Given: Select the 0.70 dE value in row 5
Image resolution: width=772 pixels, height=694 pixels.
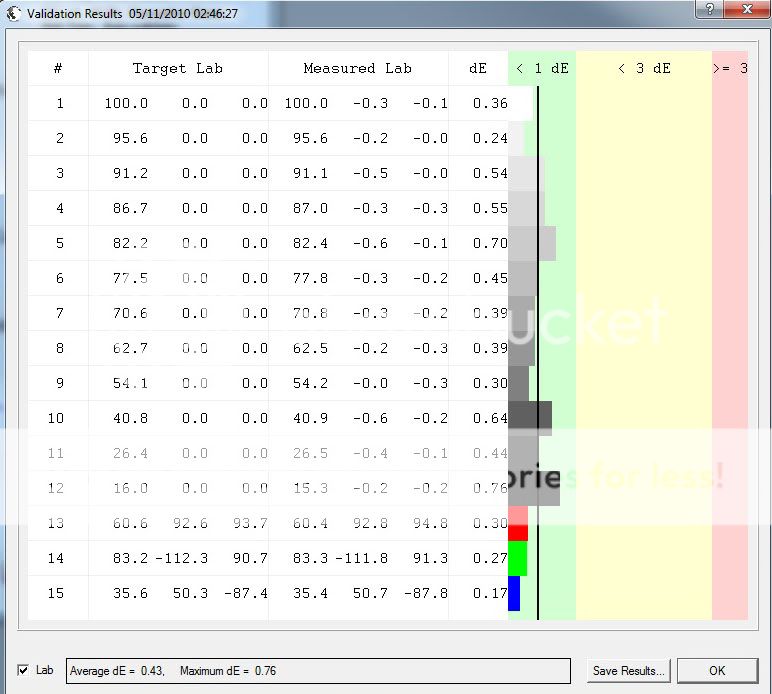Looking at the screenshot, I should [489, 243].
